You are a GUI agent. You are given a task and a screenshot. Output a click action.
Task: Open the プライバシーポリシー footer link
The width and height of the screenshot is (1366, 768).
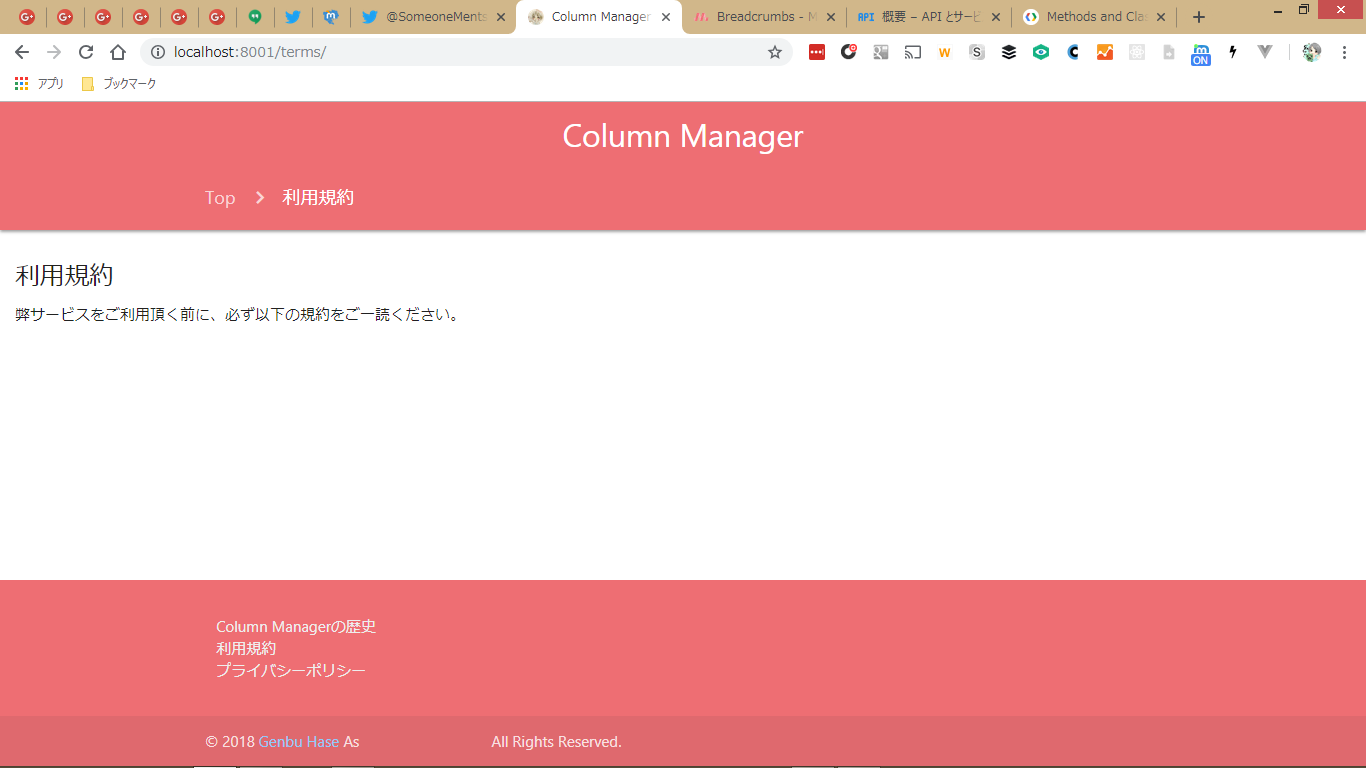291,670
